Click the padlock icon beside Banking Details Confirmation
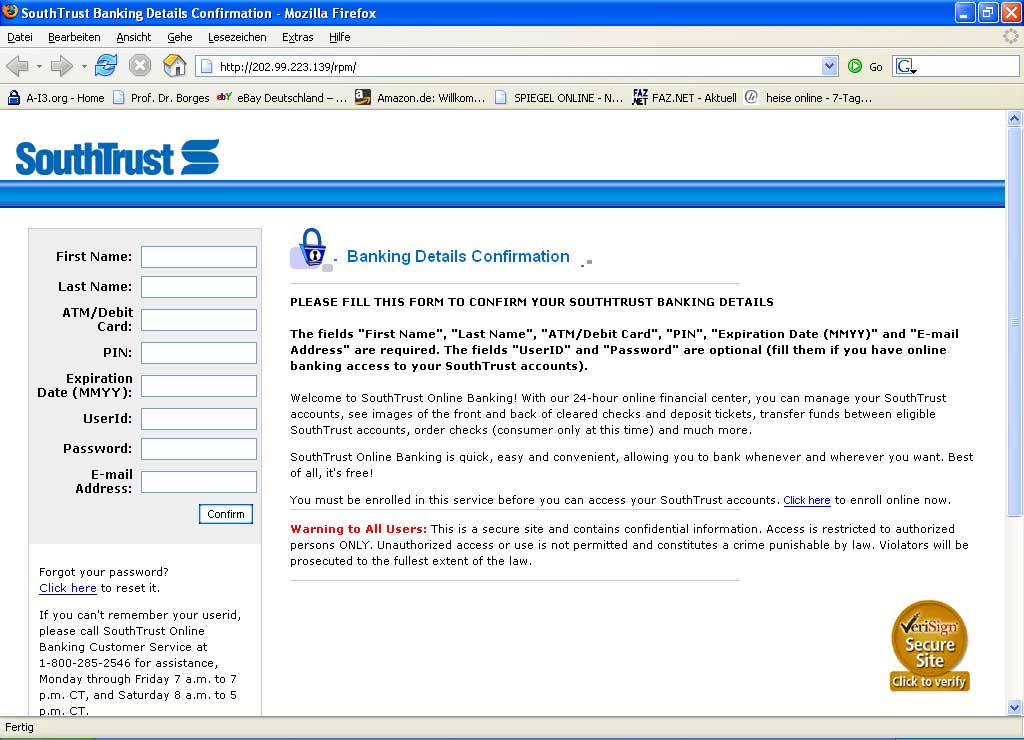 click(312, 249)
